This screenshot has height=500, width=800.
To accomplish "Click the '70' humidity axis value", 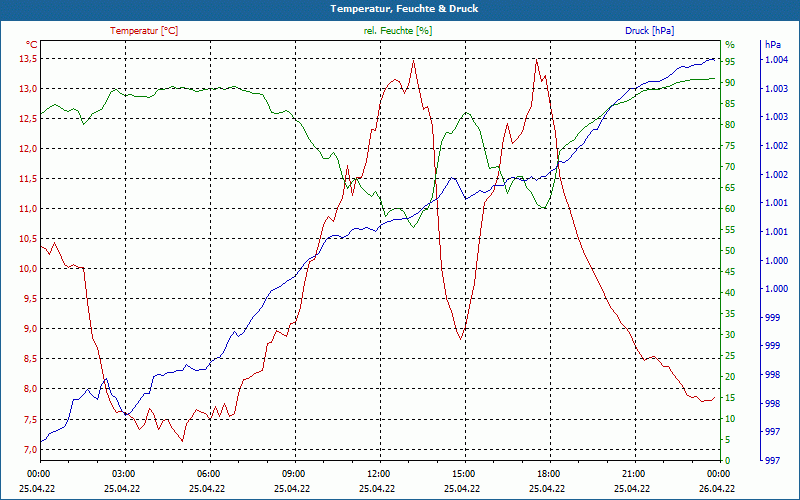I will coord(730,167).
